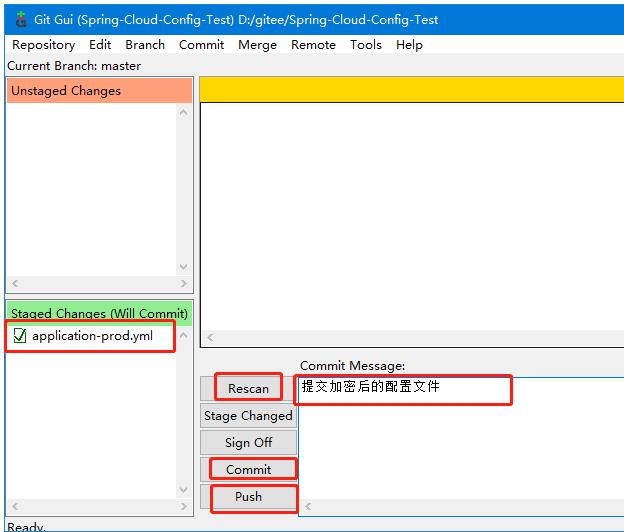
Task: Click the Current Branch: master label
Action: (74, 66)
